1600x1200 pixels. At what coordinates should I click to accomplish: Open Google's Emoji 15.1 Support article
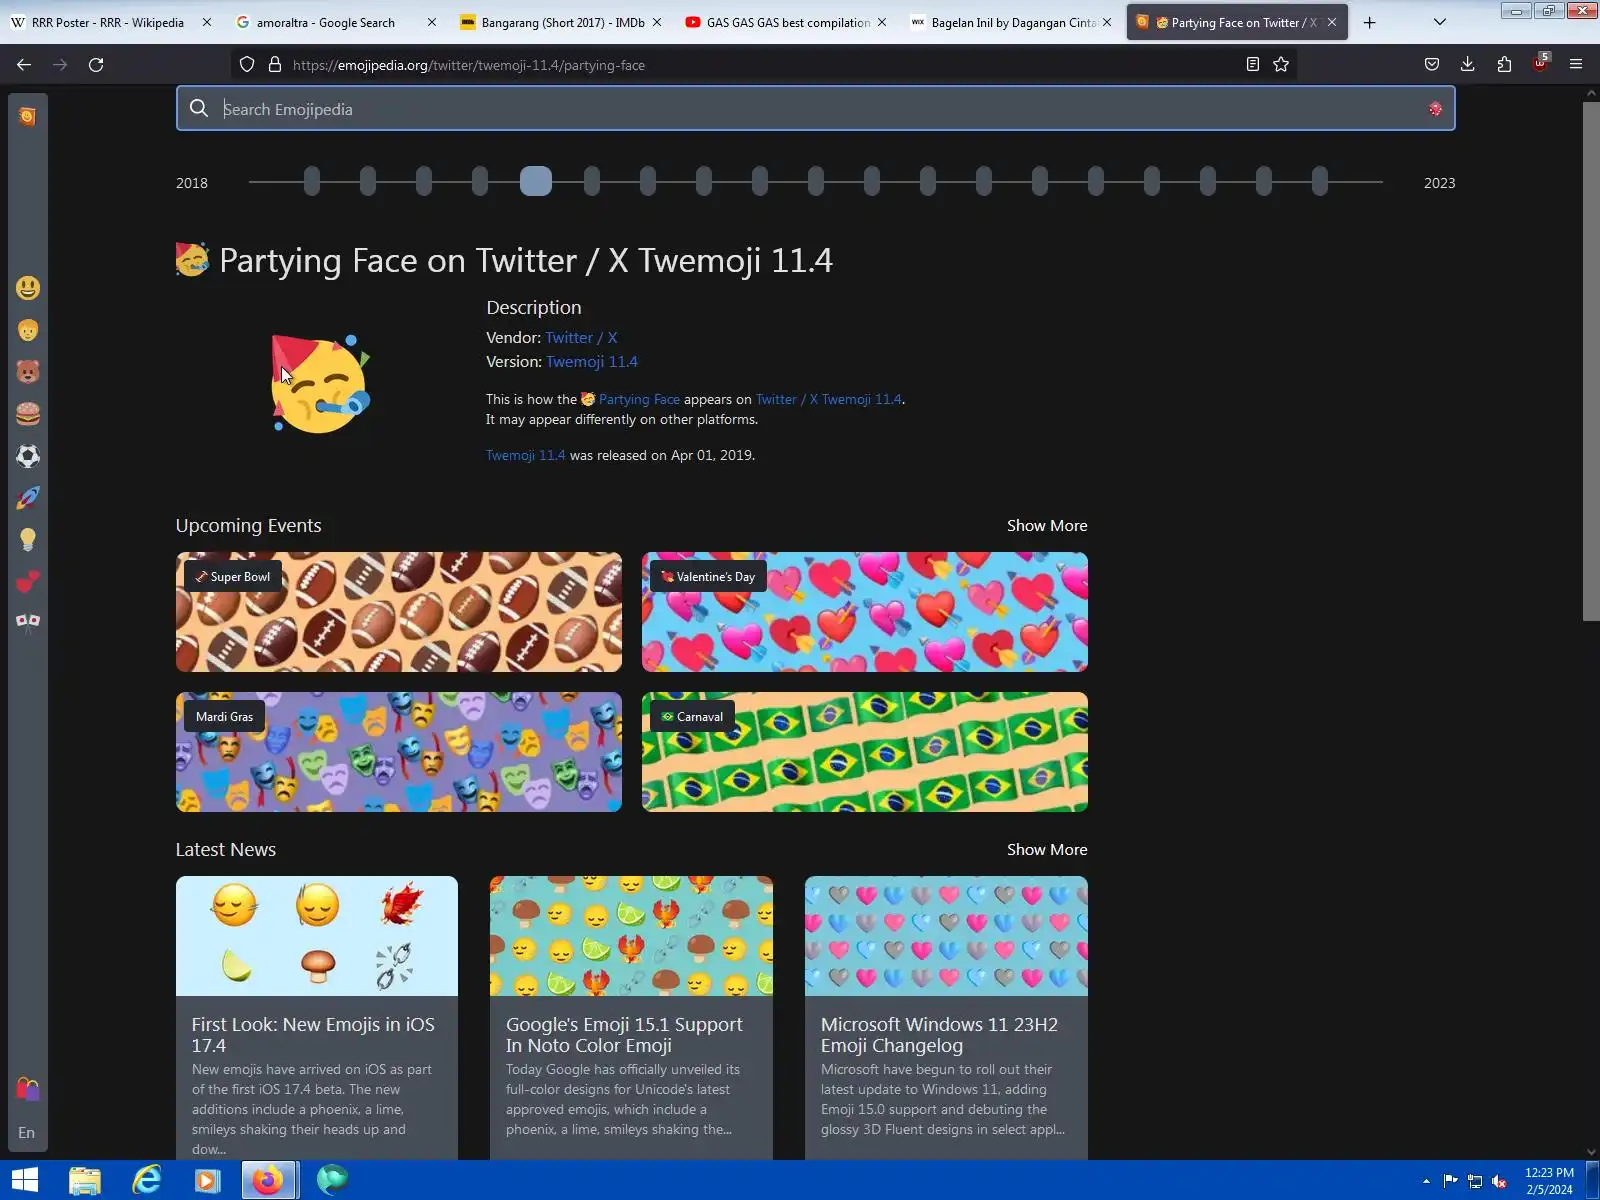631,1018
